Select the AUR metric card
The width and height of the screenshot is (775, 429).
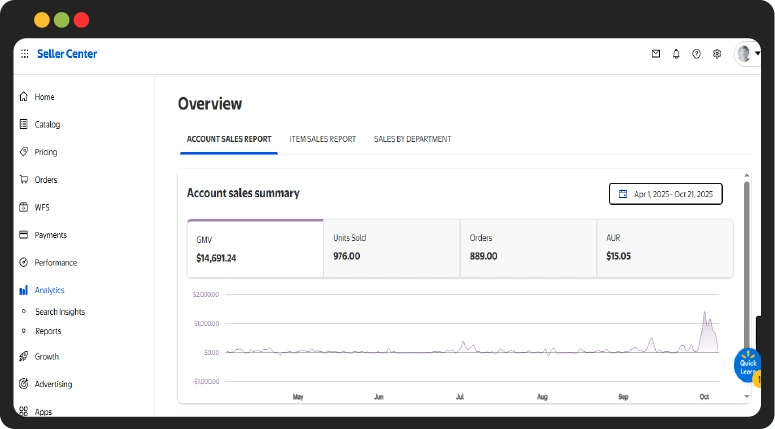(665, 248)
